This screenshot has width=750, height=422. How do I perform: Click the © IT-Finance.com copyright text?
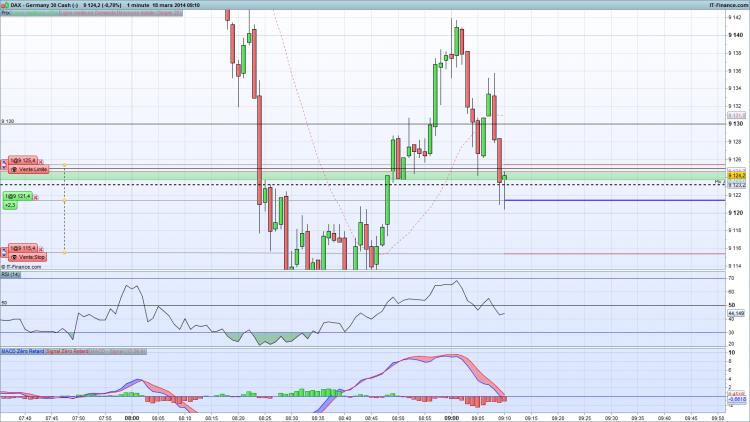tap(21, 267)
